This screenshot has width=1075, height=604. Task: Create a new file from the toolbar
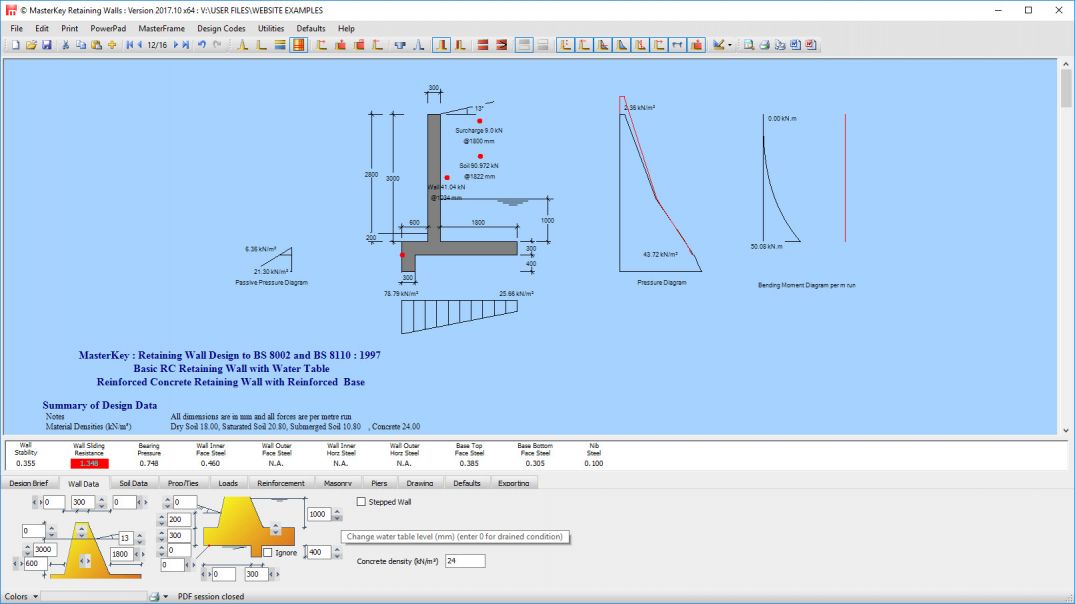[15, 45]
